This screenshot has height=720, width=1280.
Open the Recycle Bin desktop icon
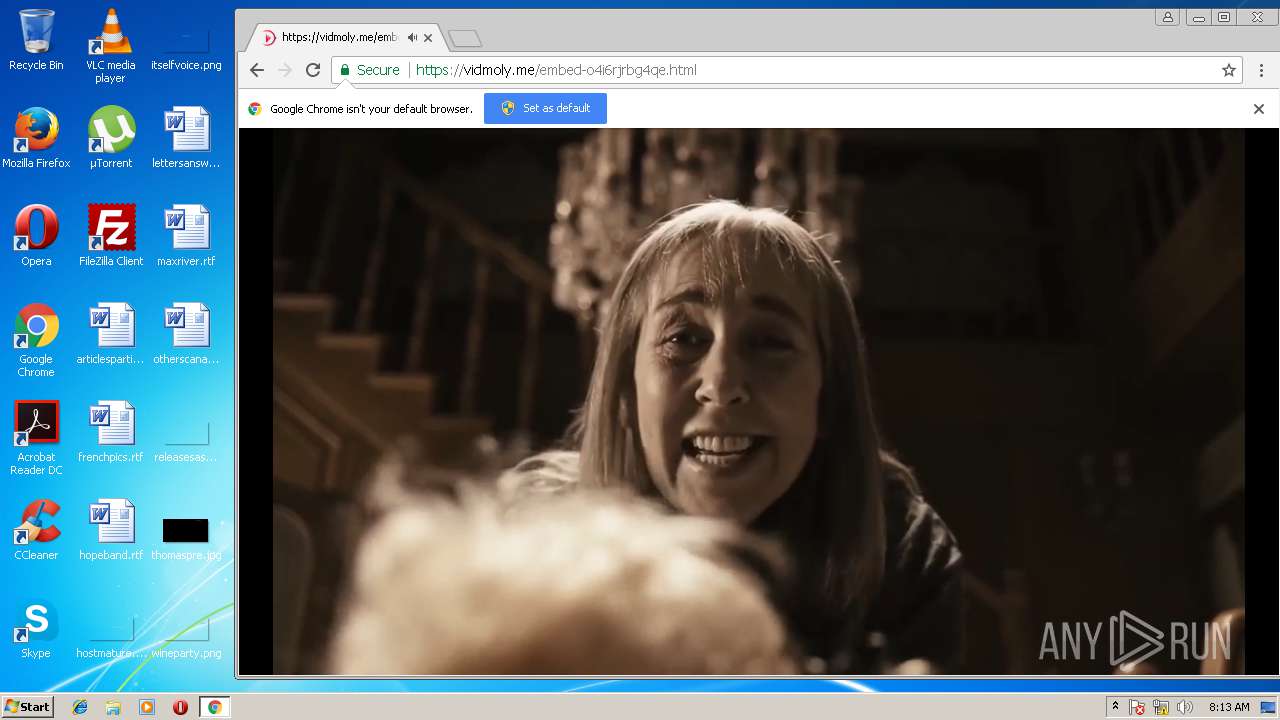click(36, 40)
